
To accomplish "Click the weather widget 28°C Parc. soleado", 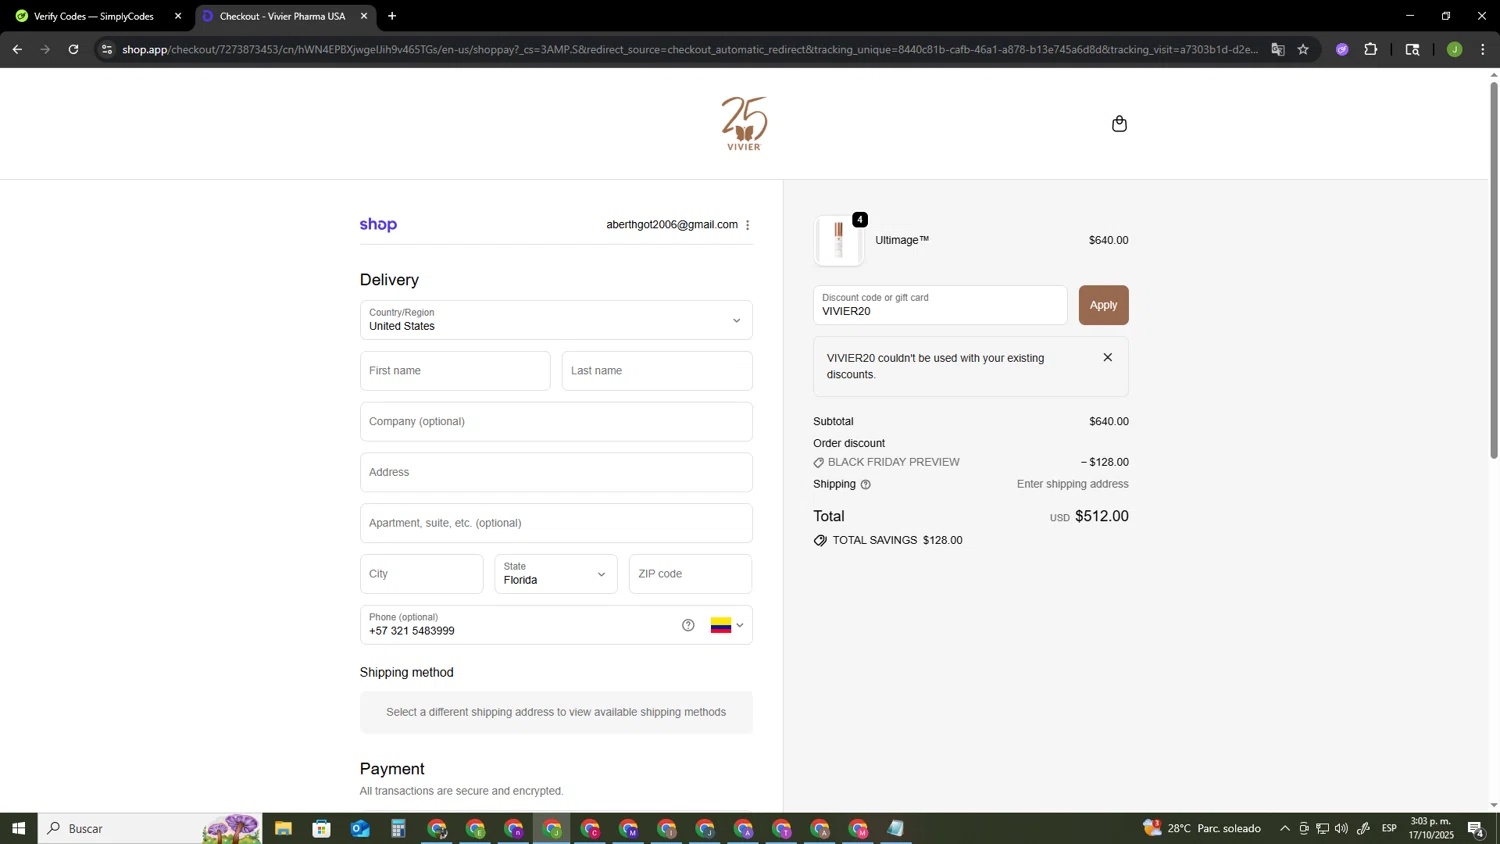I will pyautogui.click(x=1203, y=828).
